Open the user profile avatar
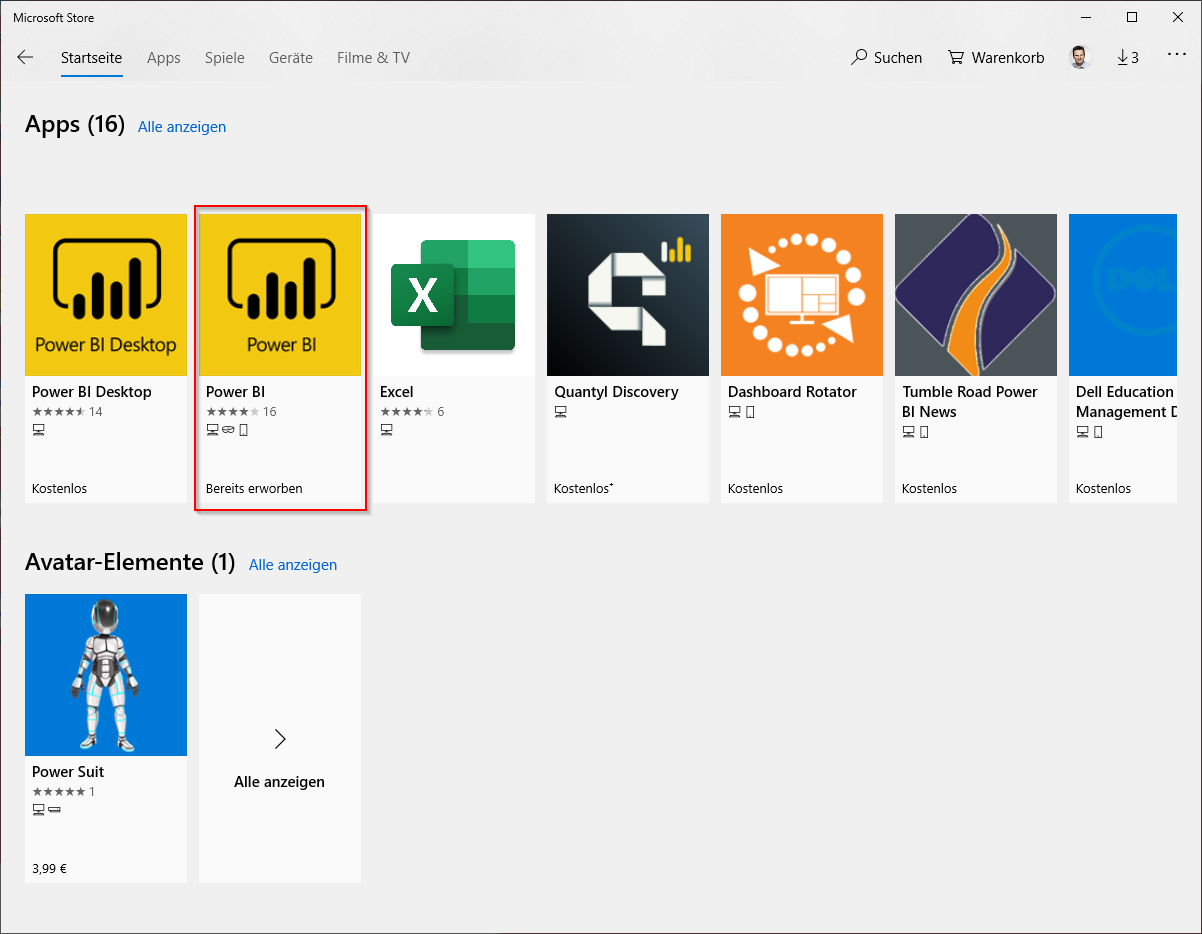1202x934 pixels. [1080, 58]
